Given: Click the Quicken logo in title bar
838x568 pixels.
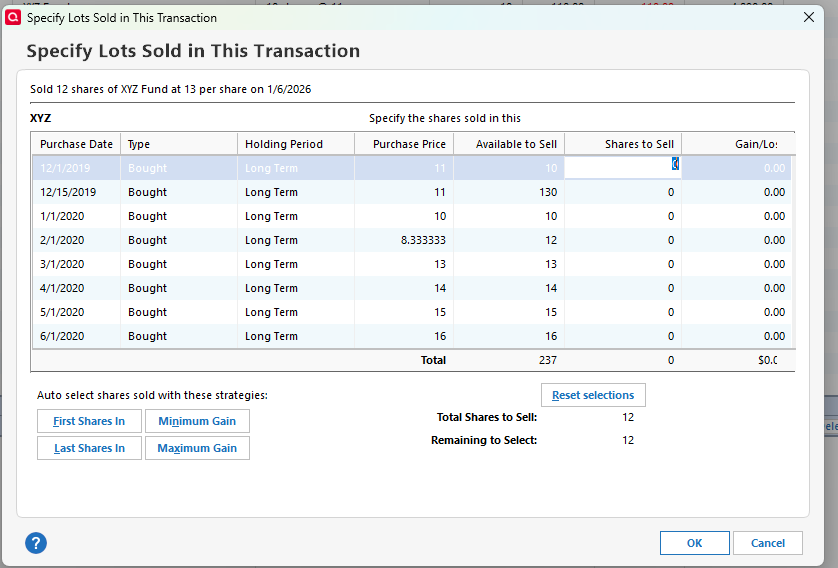Looking at the screenshot, I should pos(14,17).
